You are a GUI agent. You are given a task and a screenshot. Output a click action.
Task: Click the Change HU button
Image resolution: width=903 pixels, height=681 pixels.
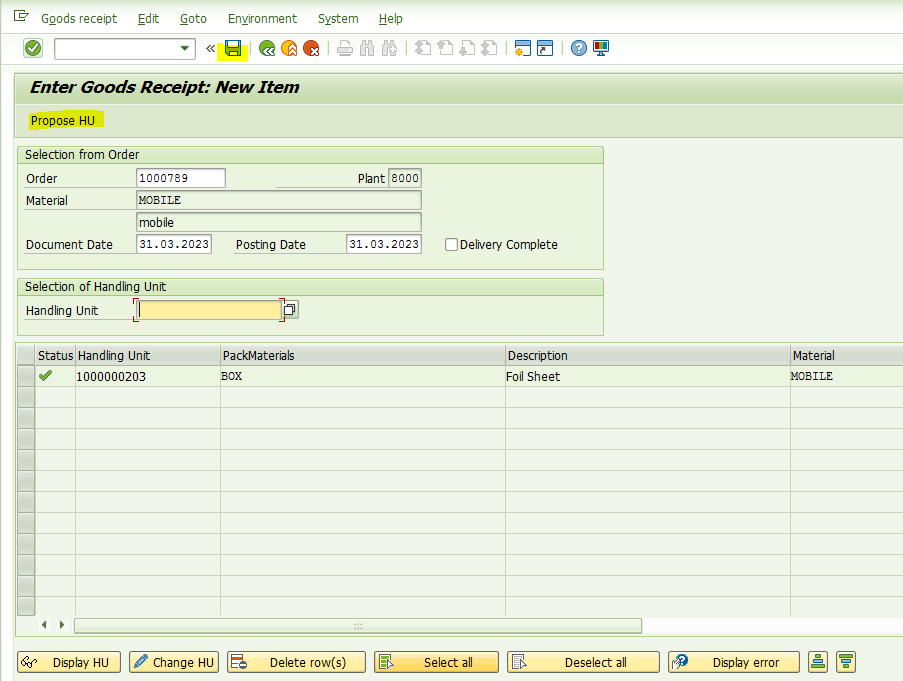point(173,662)
